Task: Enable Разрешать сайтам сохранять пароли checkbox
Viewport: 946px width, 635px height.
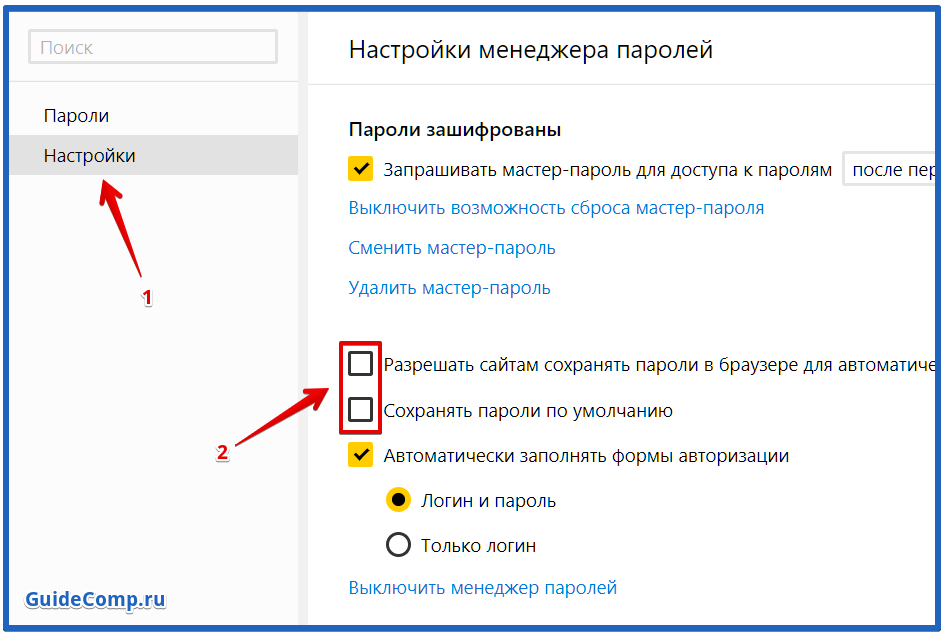Action: [x=360, y=364]
